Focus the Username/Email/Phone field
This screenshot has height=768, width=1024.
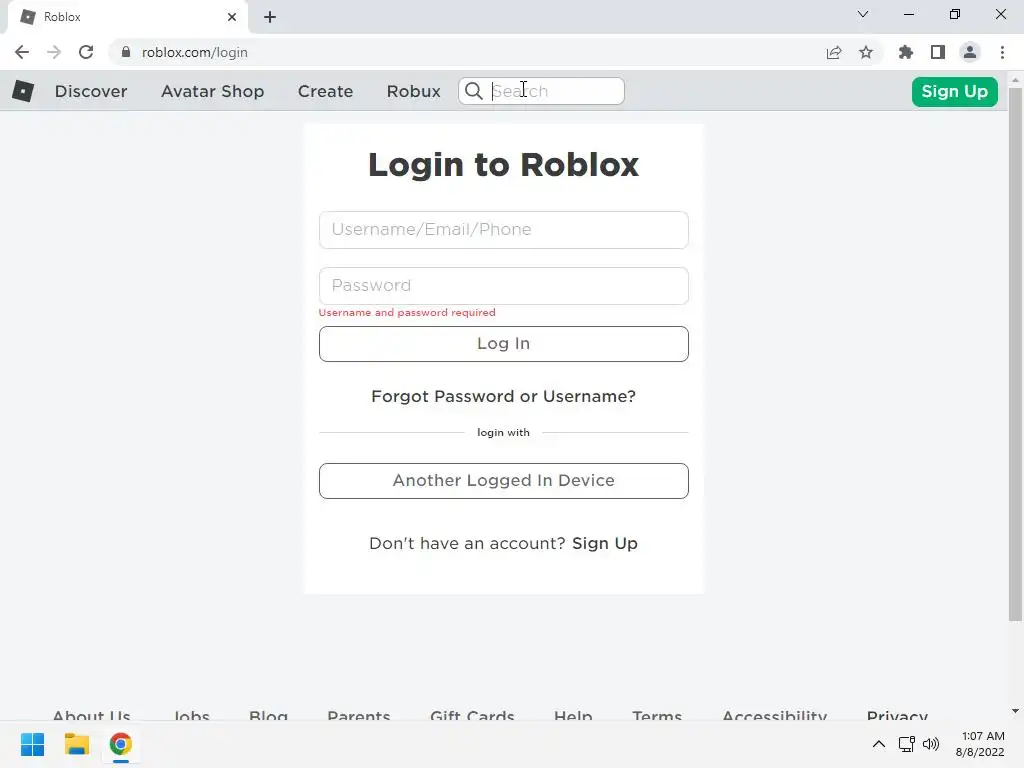click(504, 230)
